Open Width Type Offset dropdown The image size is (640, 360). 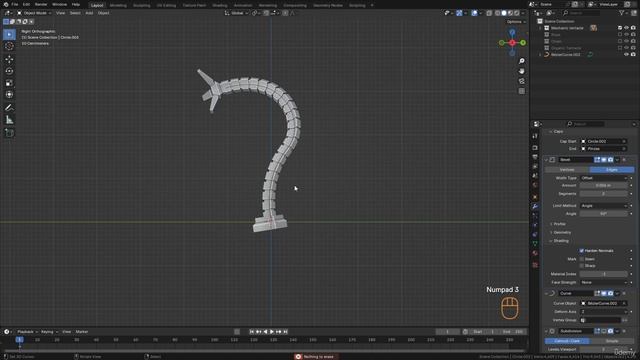[x=604, y=178]
